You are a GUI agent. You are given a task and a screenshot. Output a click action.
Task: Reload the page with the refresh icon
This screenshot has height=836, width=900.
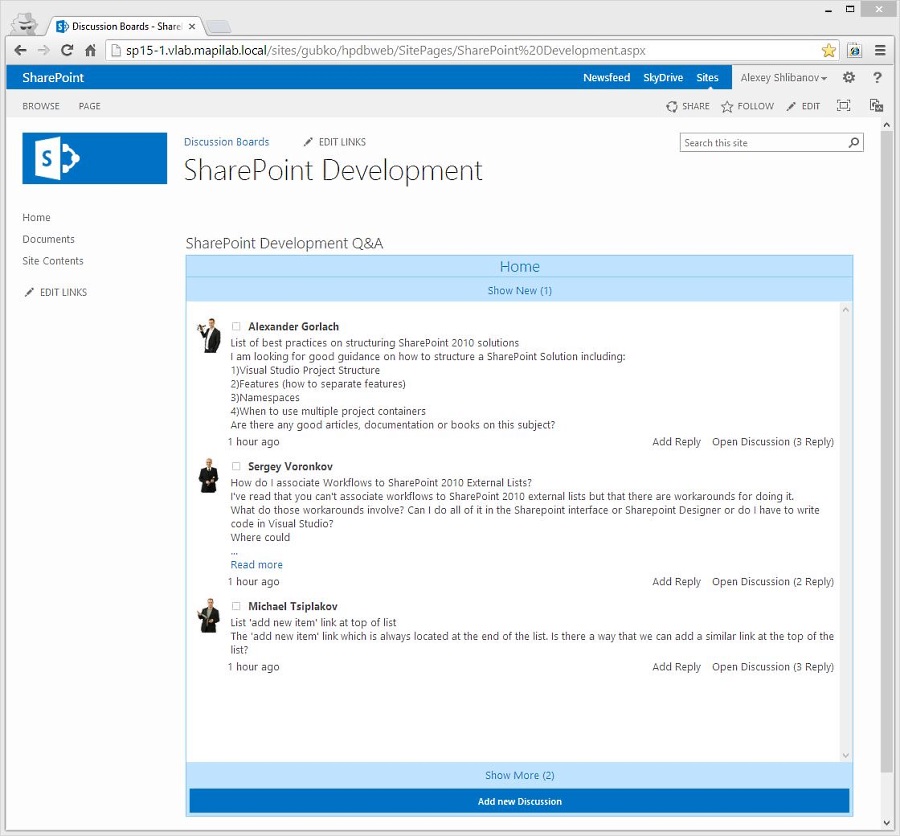click(x=67, y=50)
